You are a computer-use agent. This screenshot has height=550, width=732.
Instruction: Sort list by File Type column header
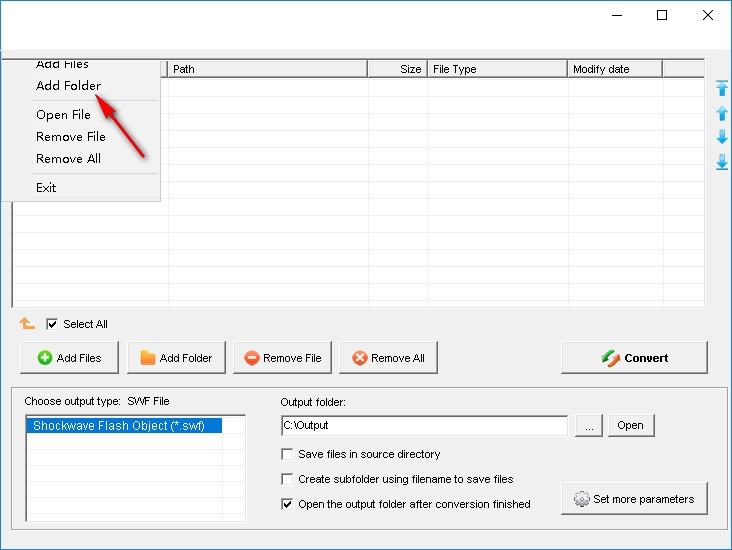click(x=497, y=69)
